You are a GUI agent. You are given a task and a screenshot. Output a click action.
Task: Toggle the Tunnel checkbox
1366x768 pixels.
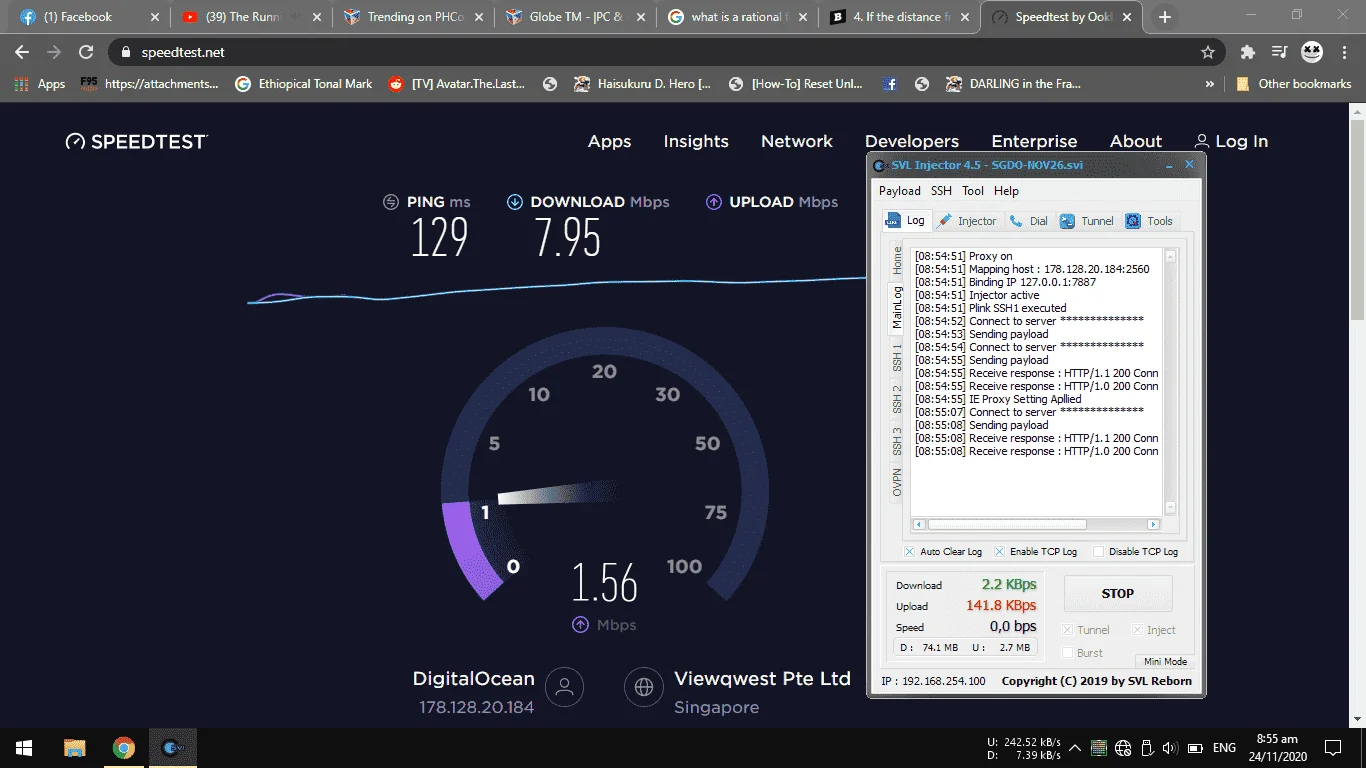coord(1068,630)
